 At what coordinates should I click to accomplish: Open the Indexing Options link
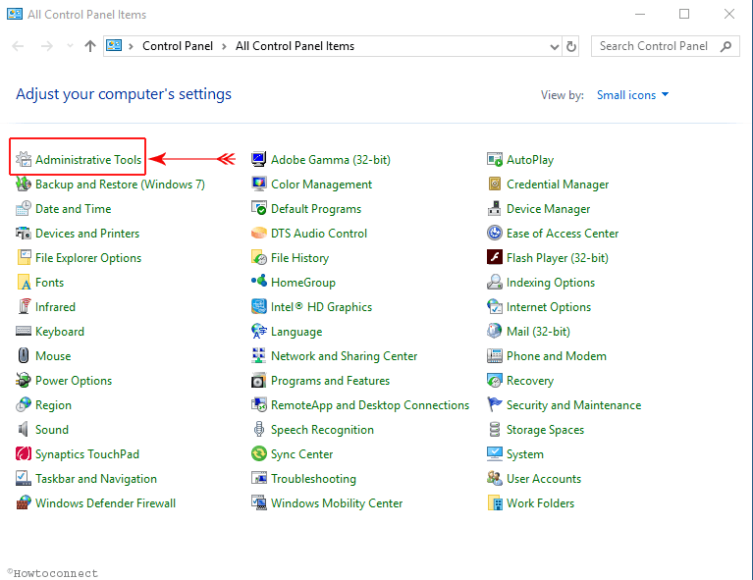[550, 282]
